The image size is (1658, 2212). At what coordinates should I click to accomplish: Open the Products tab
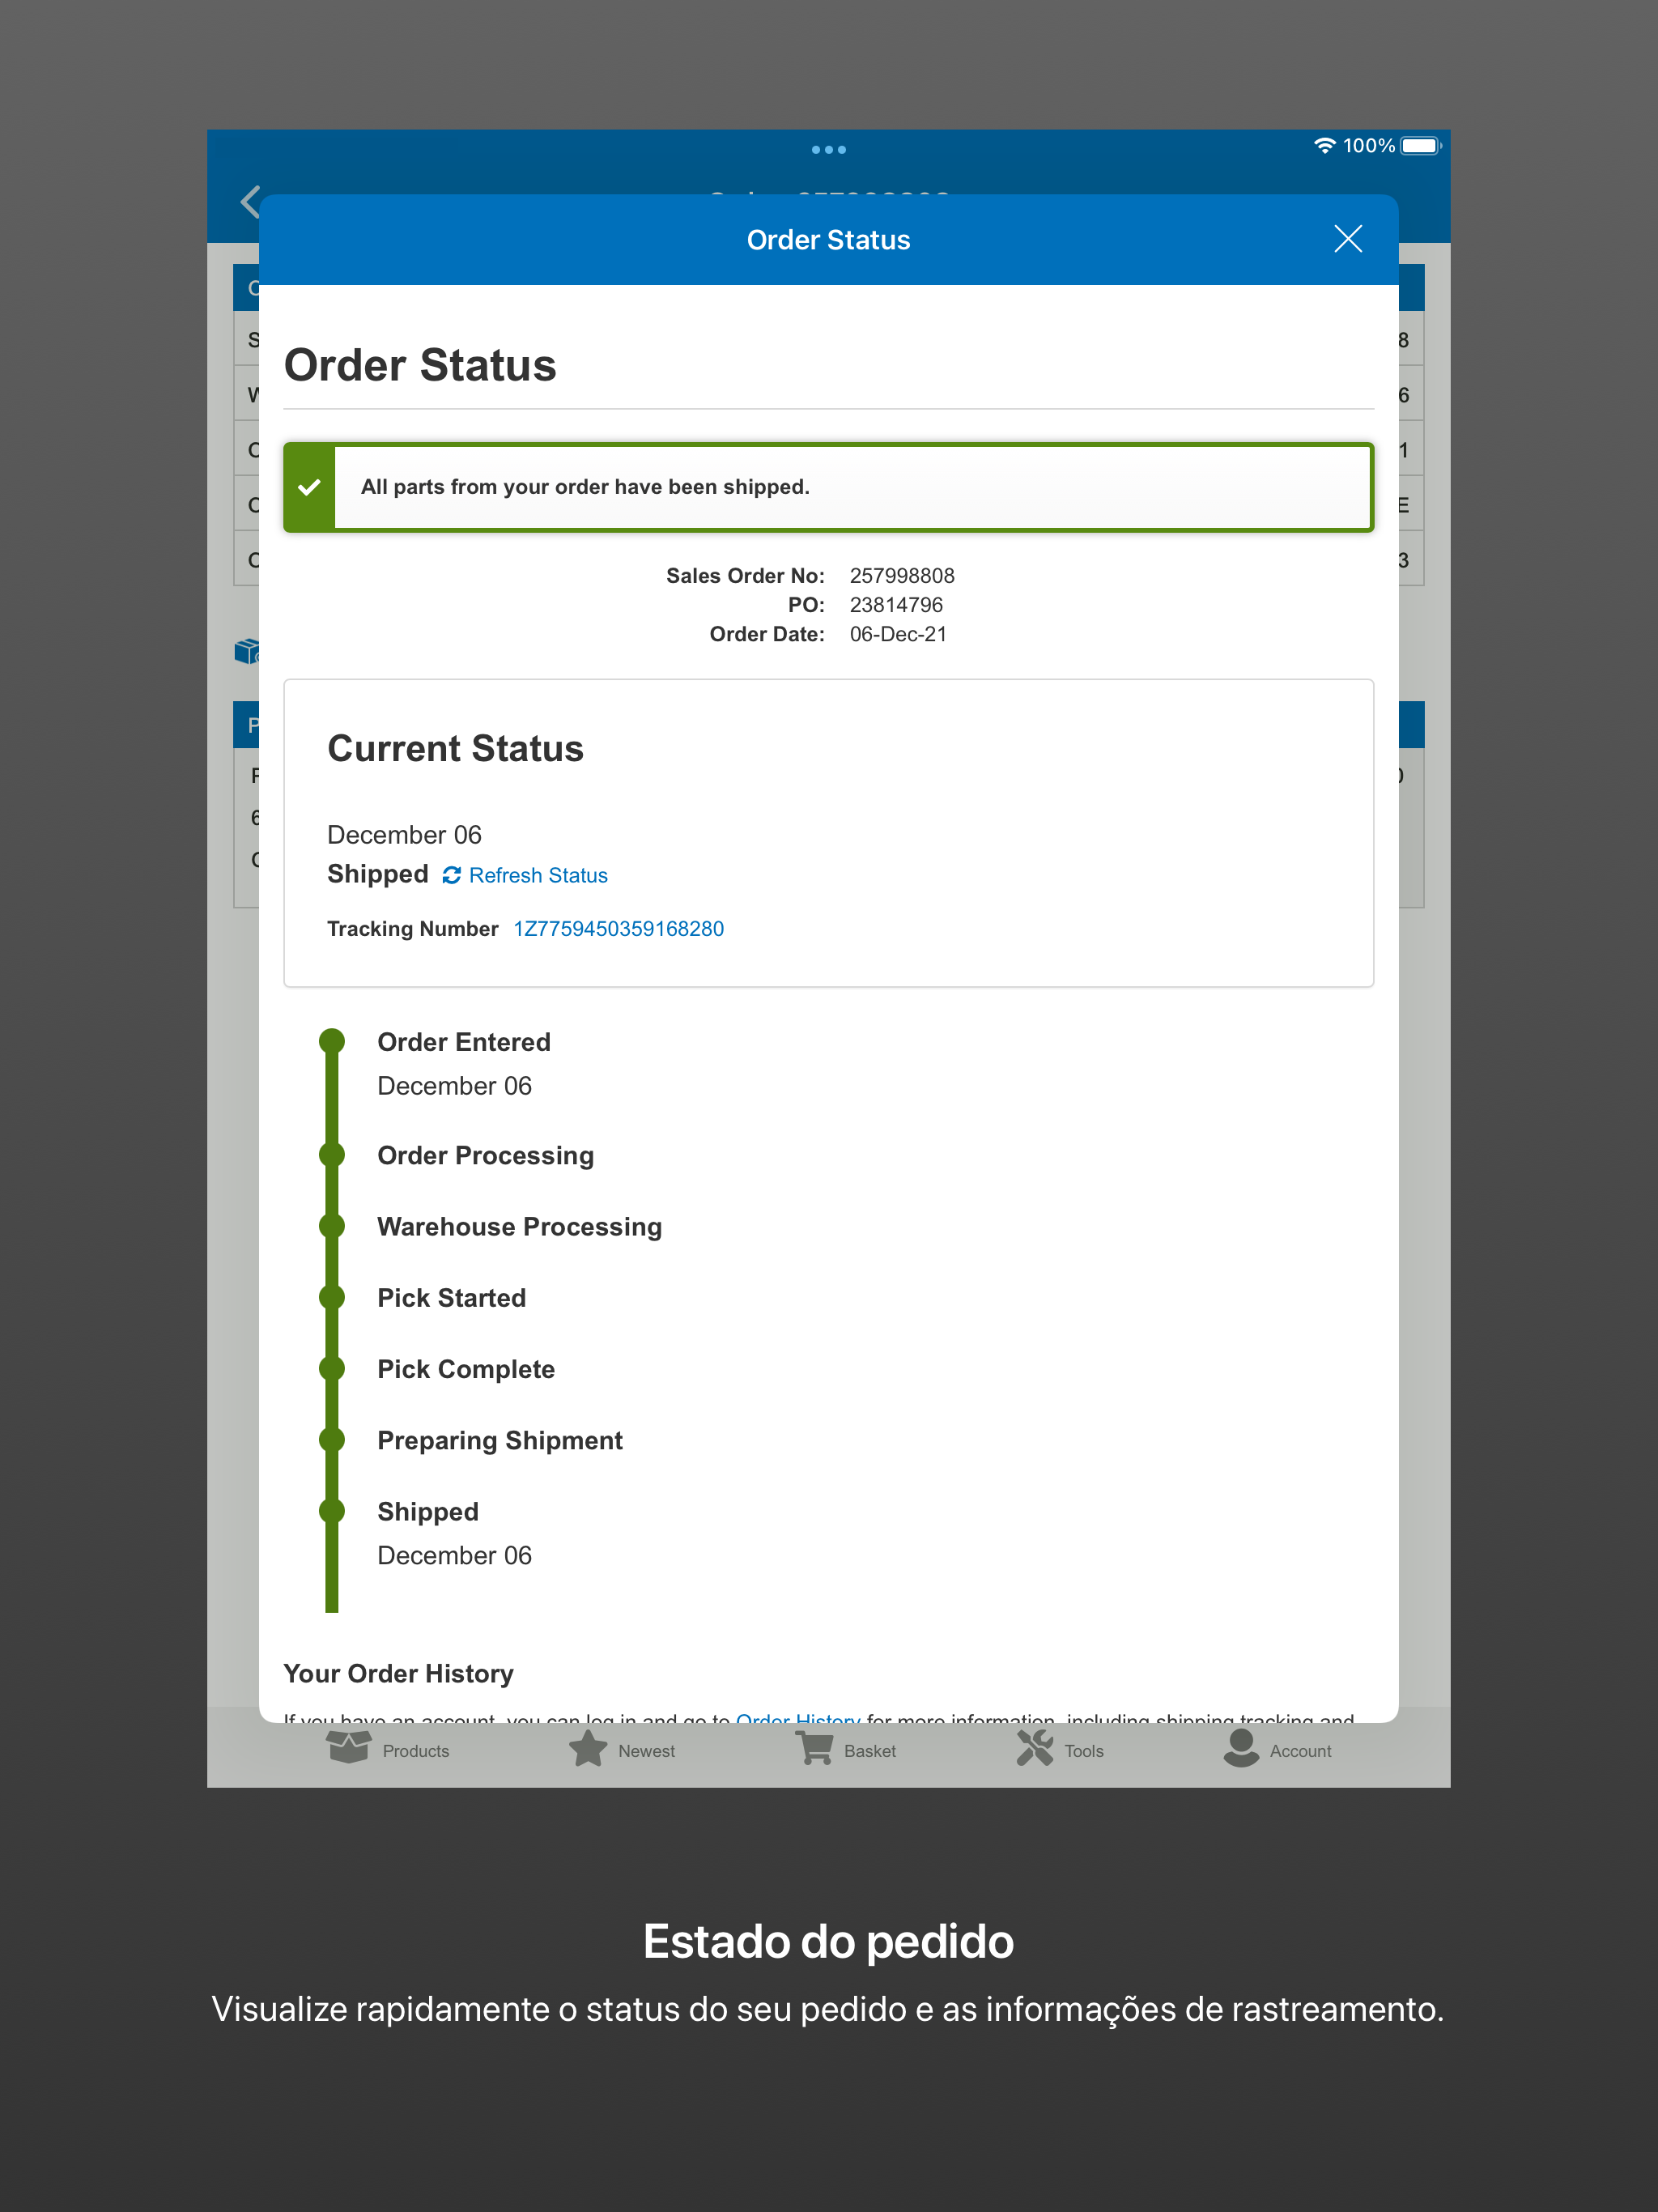388,1750
